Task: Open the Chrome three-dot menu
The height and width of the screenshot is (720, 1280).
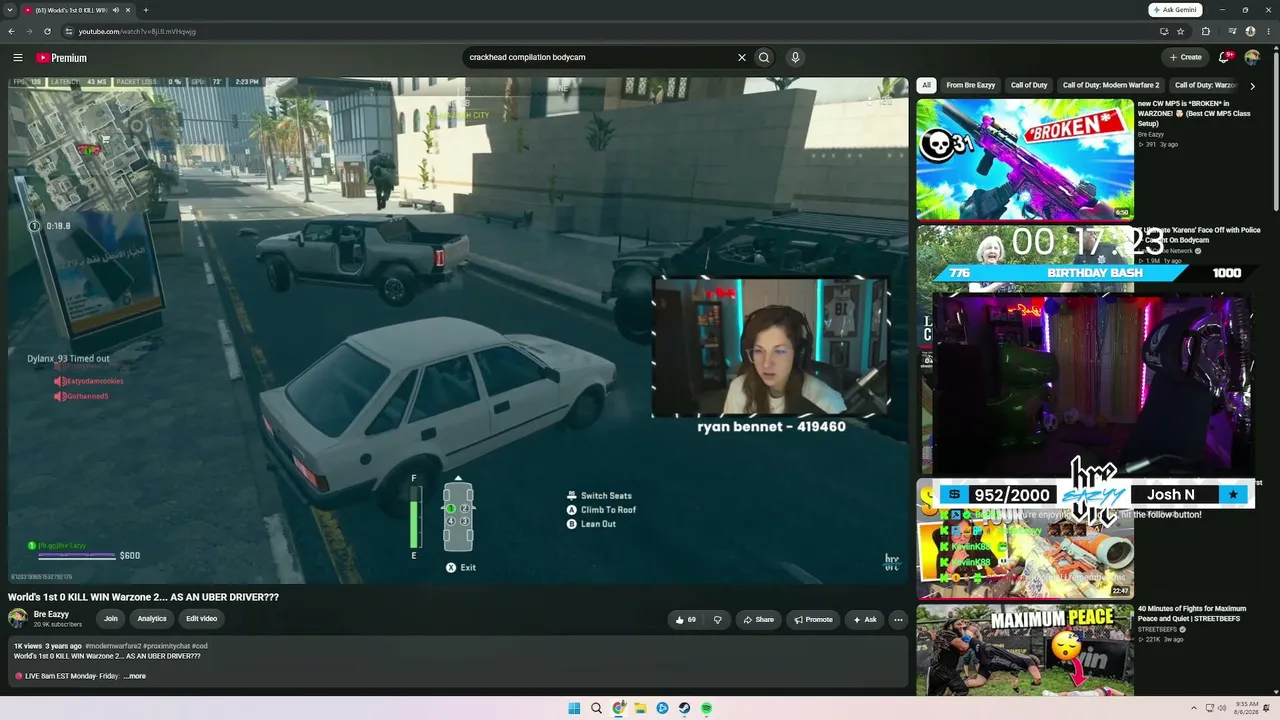Action: pyautogui.click(x=1268, y=32)
